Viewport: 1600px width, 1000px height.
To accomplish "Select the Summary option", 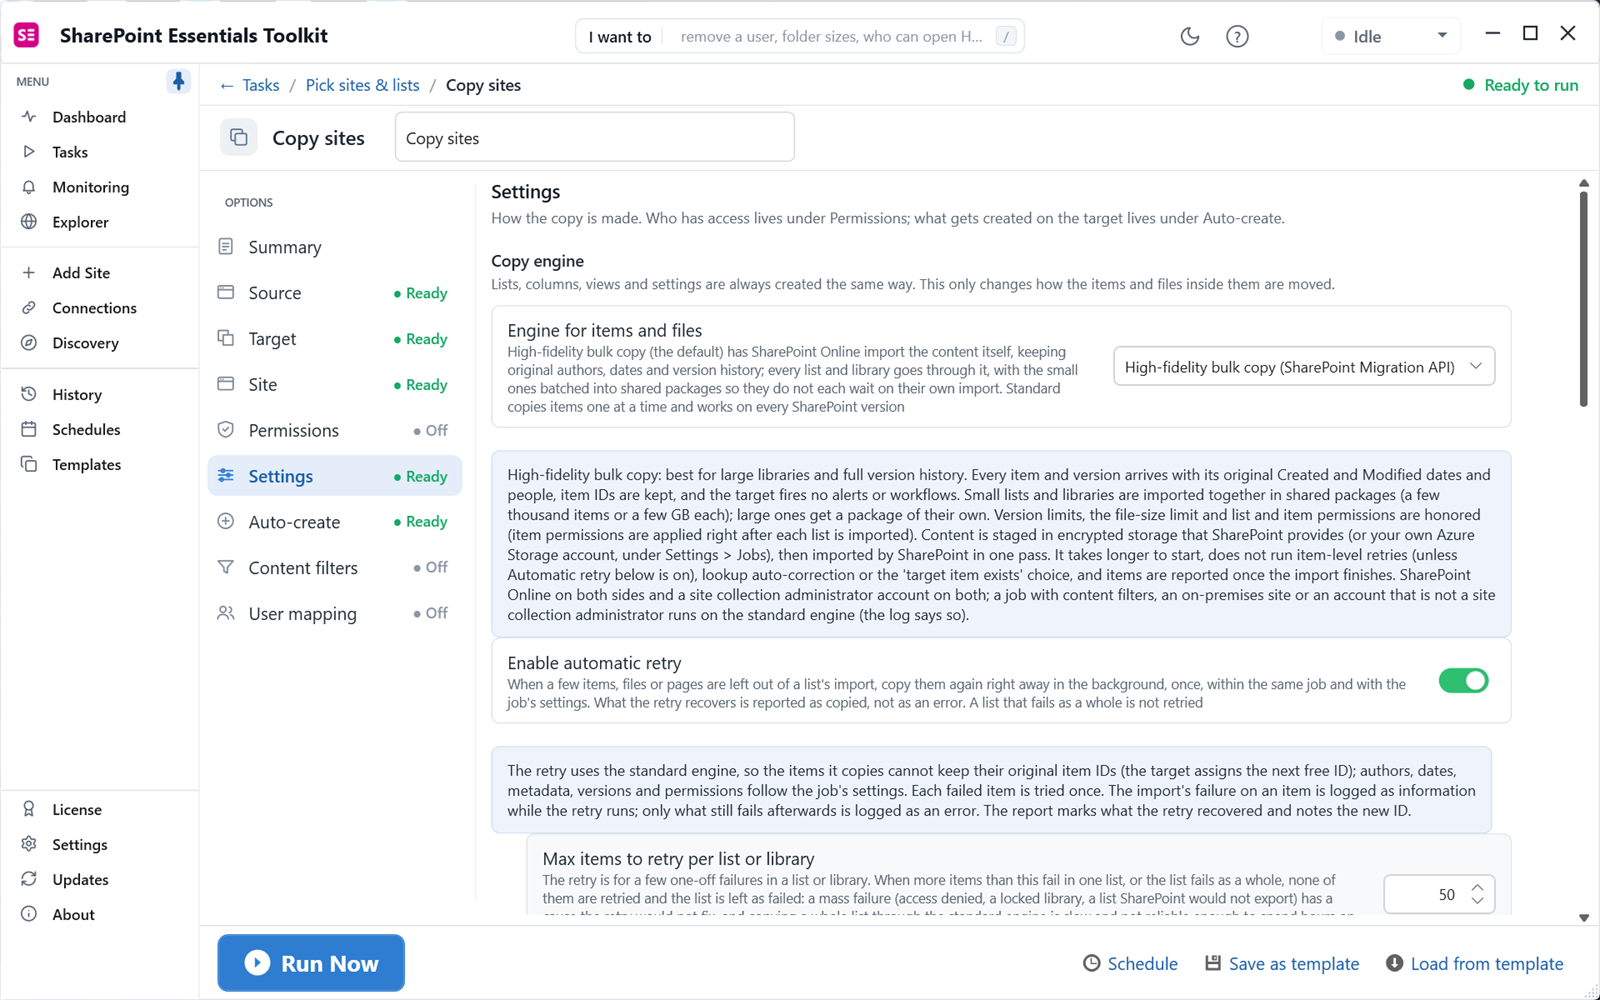I will tap(335, 247).
